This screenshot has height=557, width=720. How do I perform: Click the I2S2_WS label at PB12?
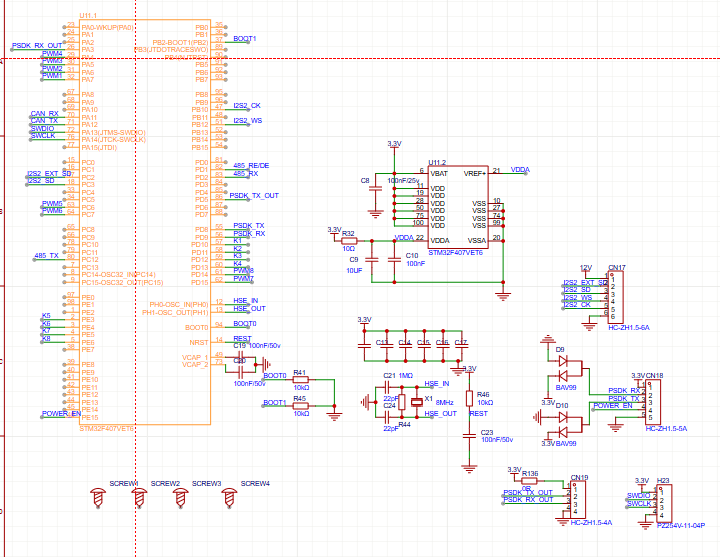248,121
